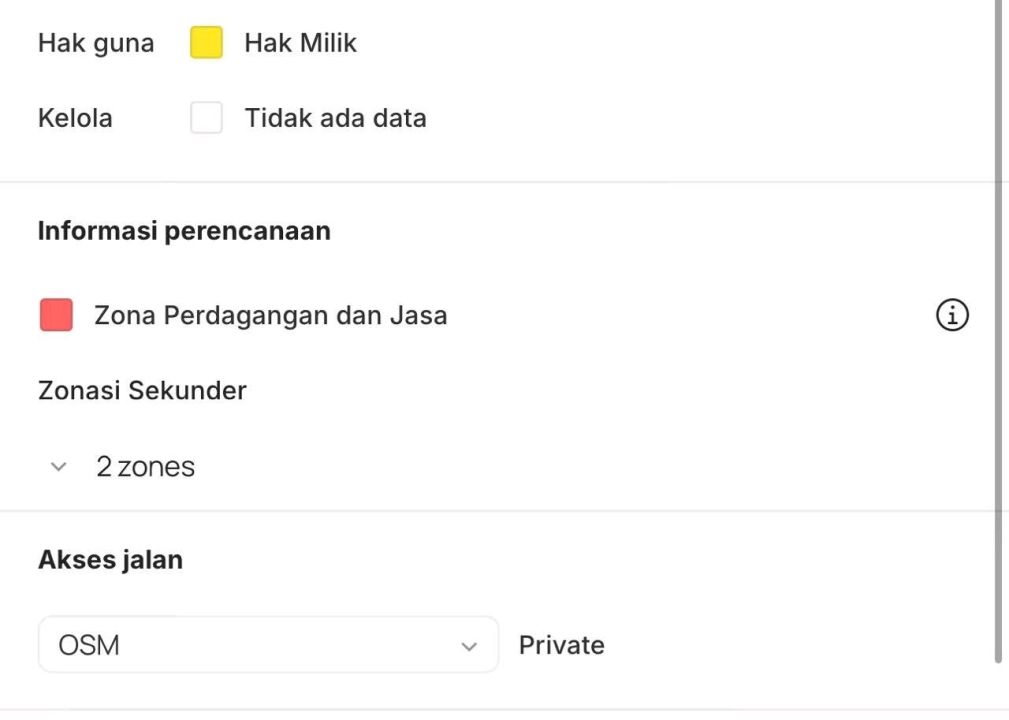The height and width of the screenshot is (720, 1009).
Task: Click the vertical scrollbar on the right
Action: point(997,330)
